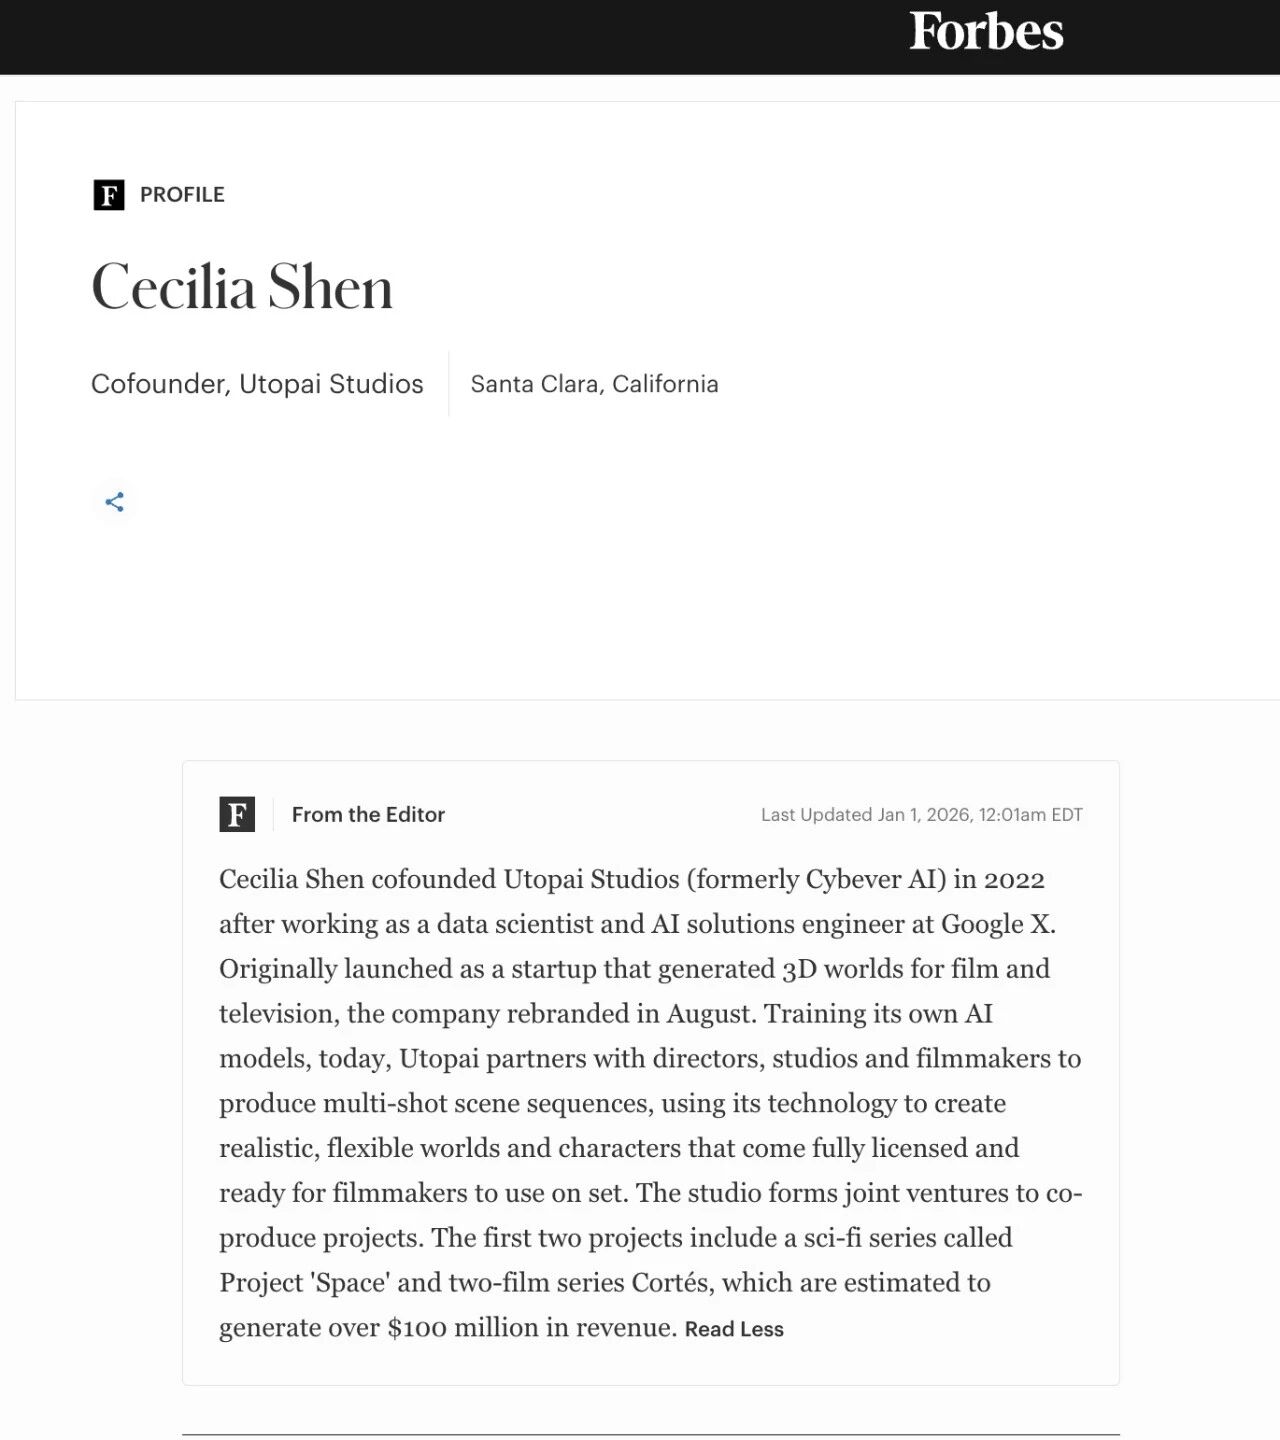Click the From the Editor heading

tap(368, 815)
